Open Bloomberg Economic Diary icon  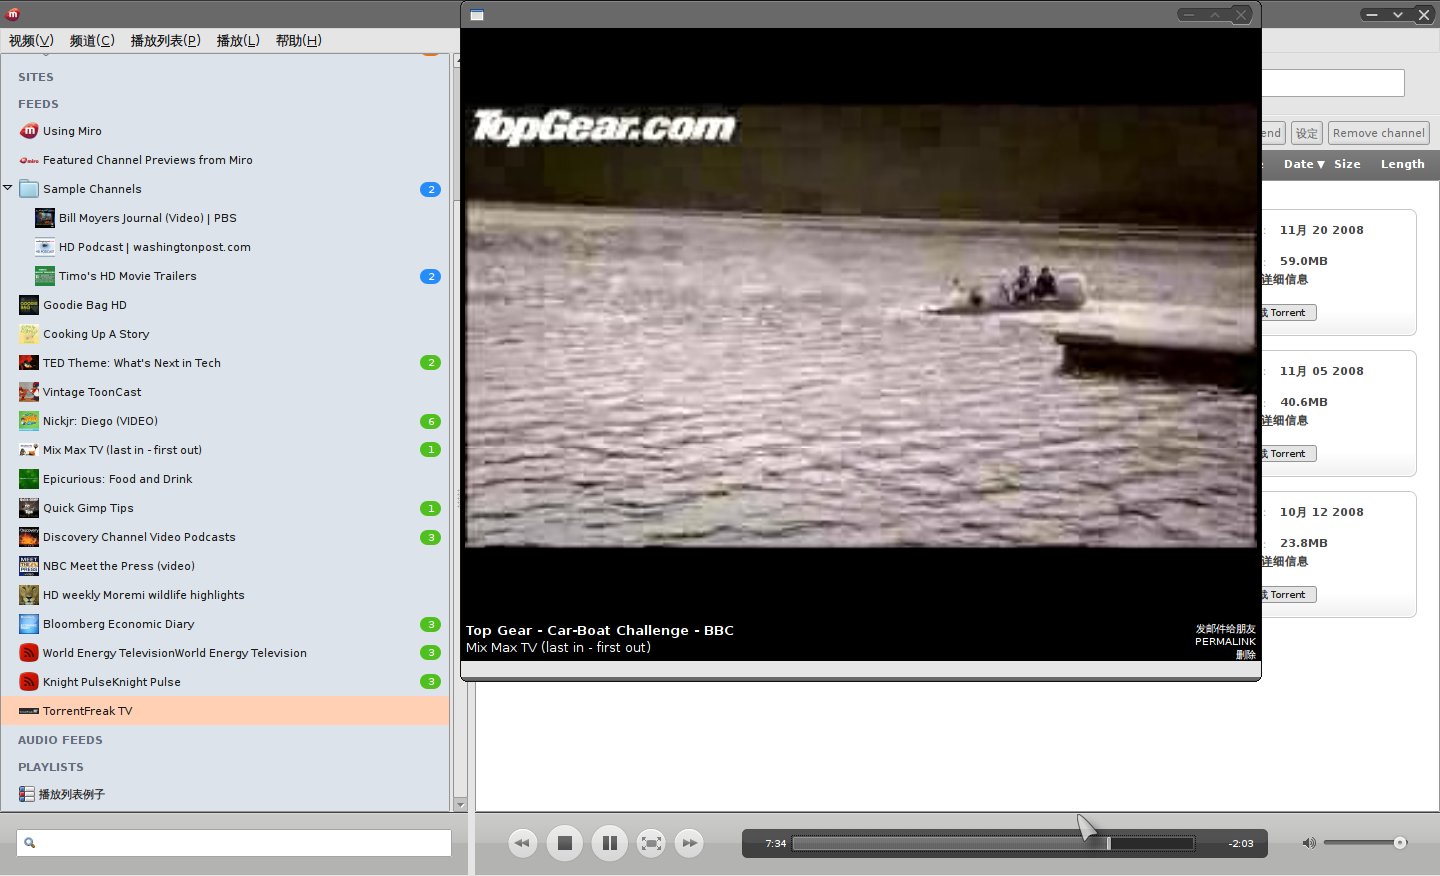29,624
